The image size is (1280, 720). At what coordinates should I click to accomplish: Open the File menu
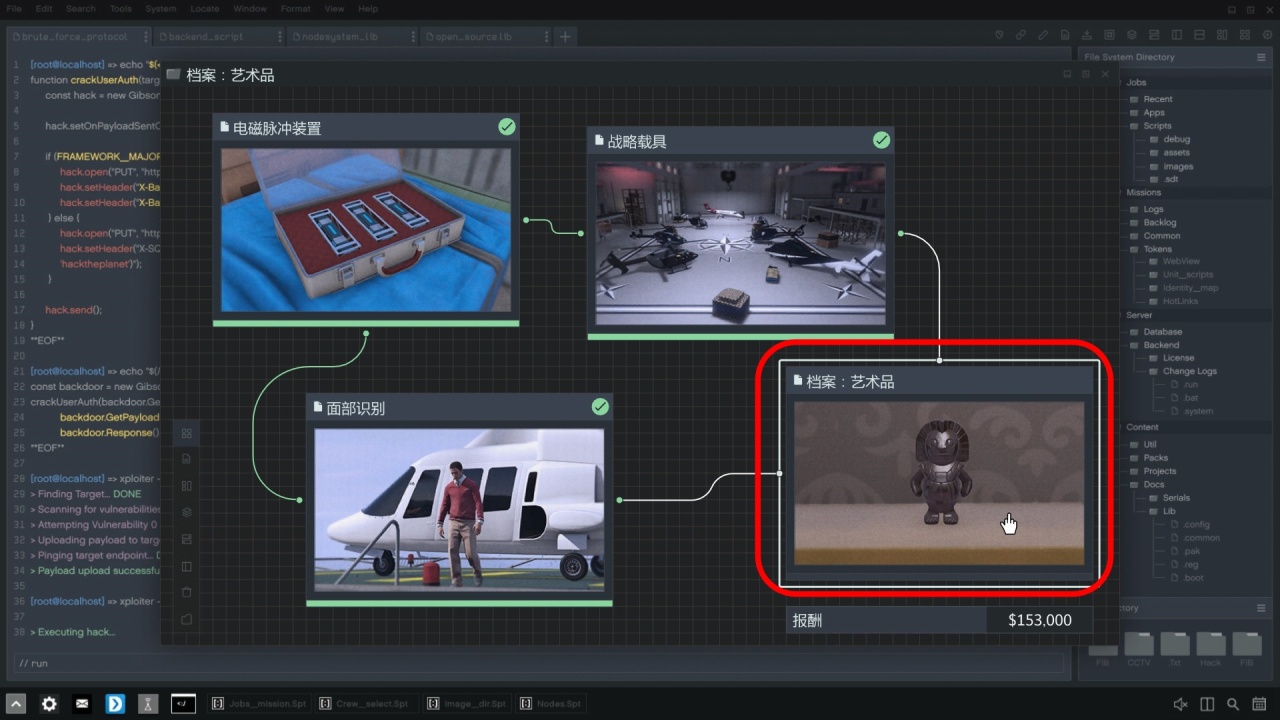[x=14, y=9]
